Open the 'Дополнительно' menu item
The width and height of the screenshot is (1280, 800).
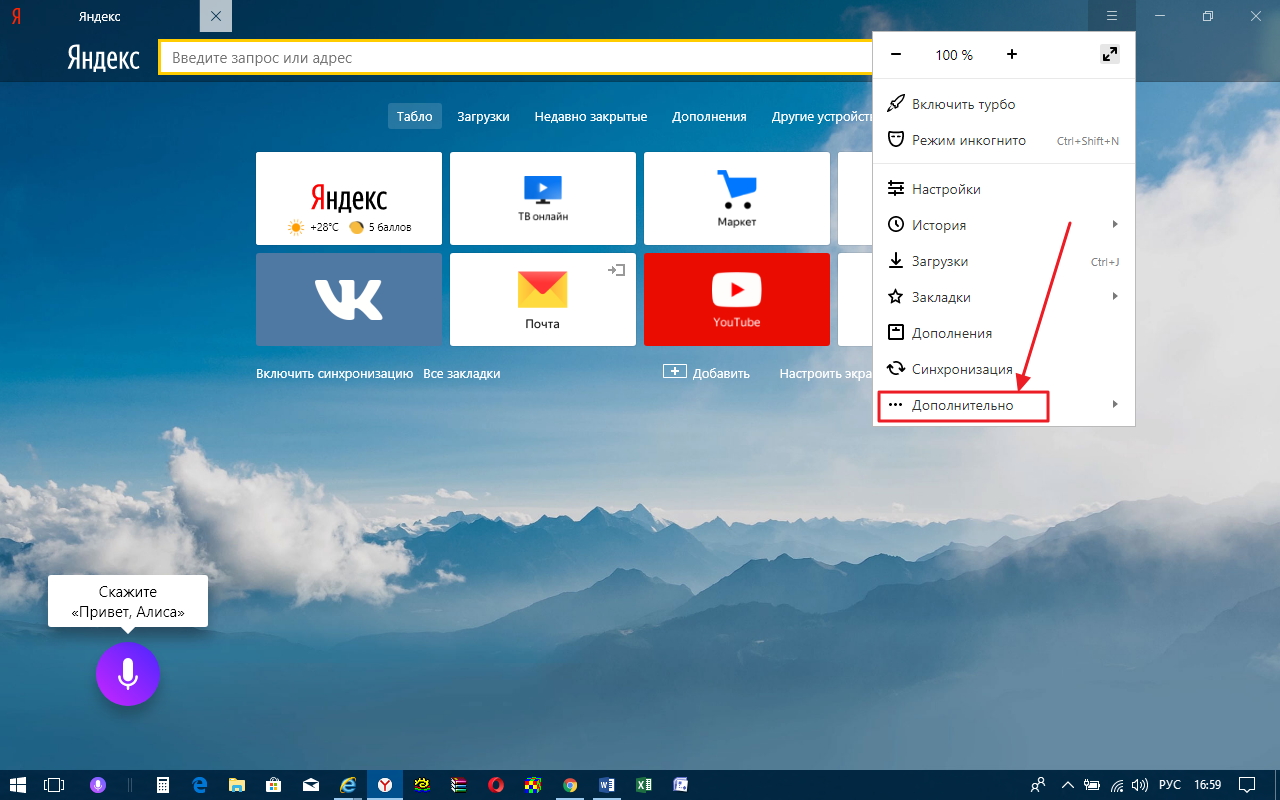pyautogui.click(x=1004, y=405)
